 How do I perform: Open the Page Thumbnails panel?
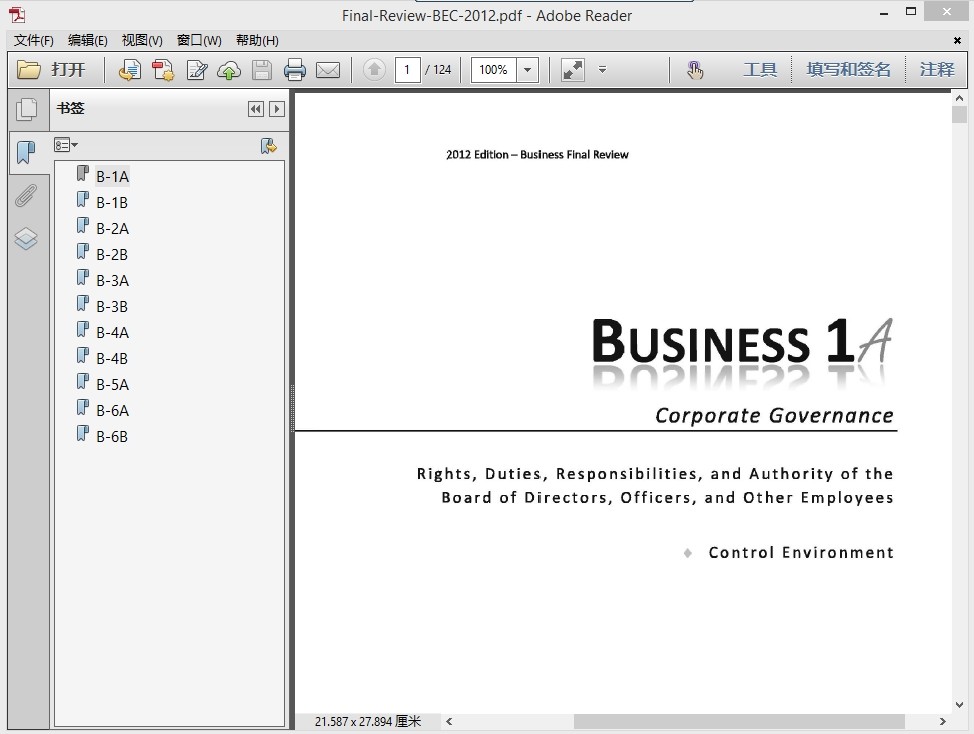[26, 109]
